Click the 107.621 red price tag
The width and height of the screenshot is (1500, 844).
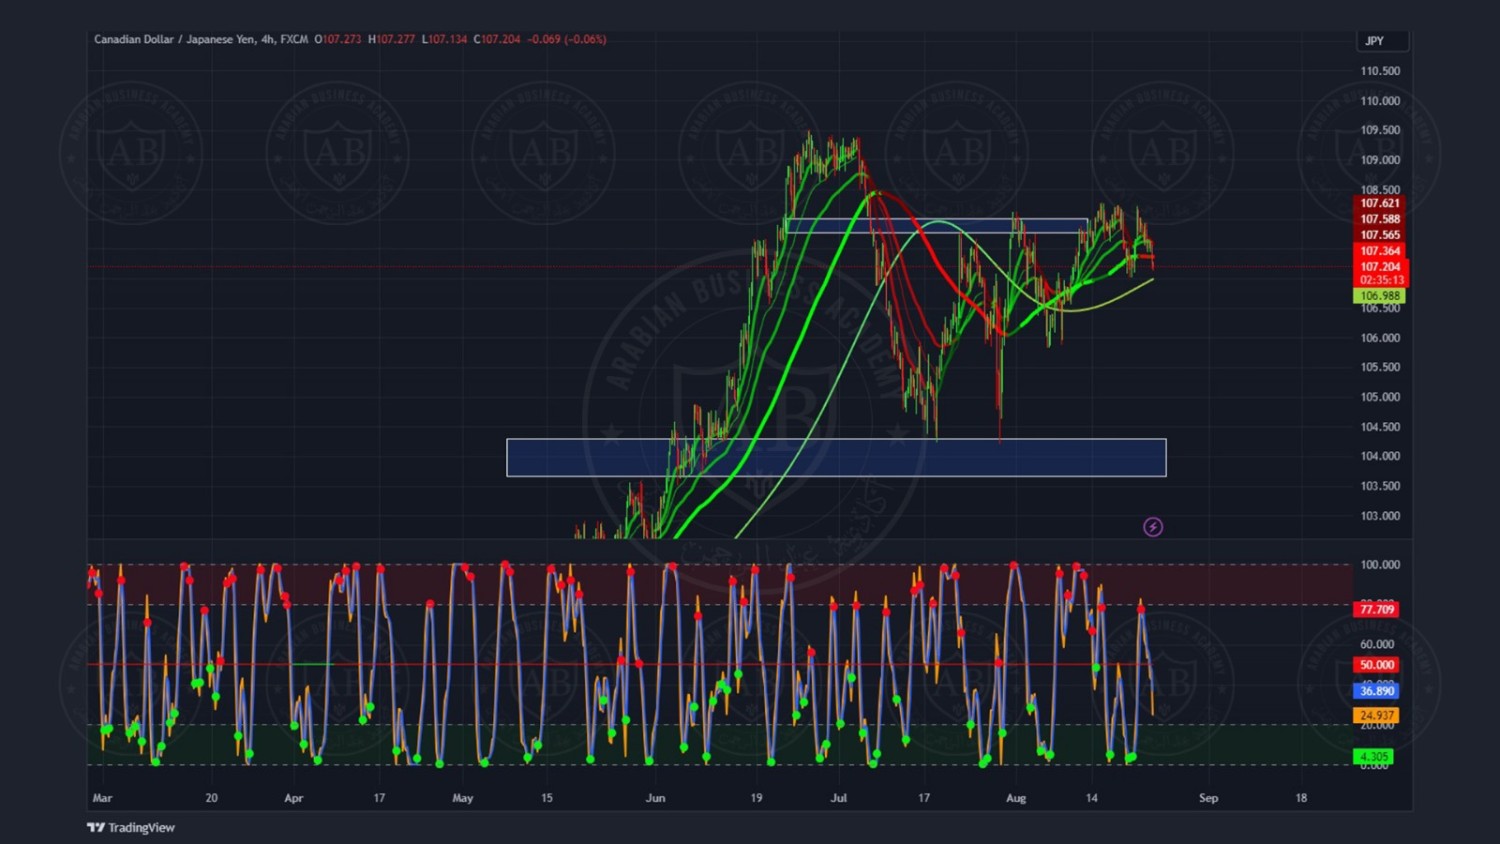[x=1380, y=203]
